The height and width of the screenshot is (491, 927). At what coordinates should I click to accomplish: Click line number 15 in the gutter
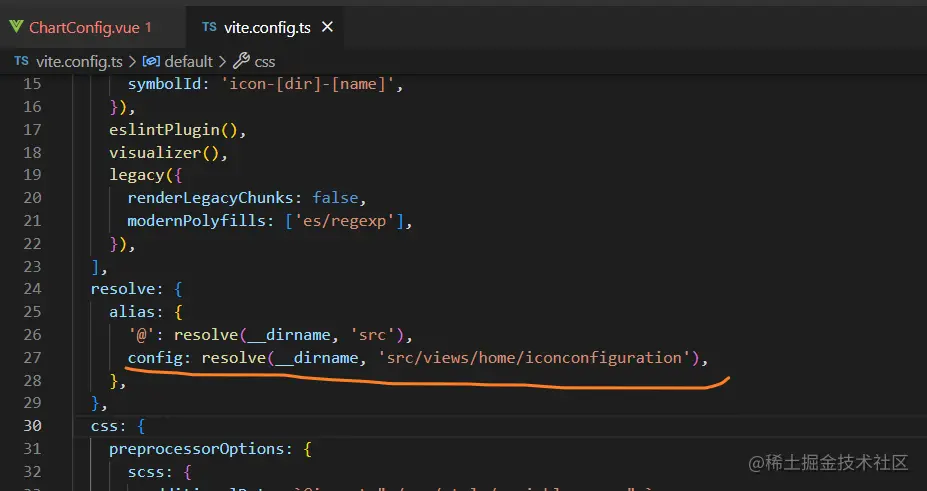coord(32,84)
